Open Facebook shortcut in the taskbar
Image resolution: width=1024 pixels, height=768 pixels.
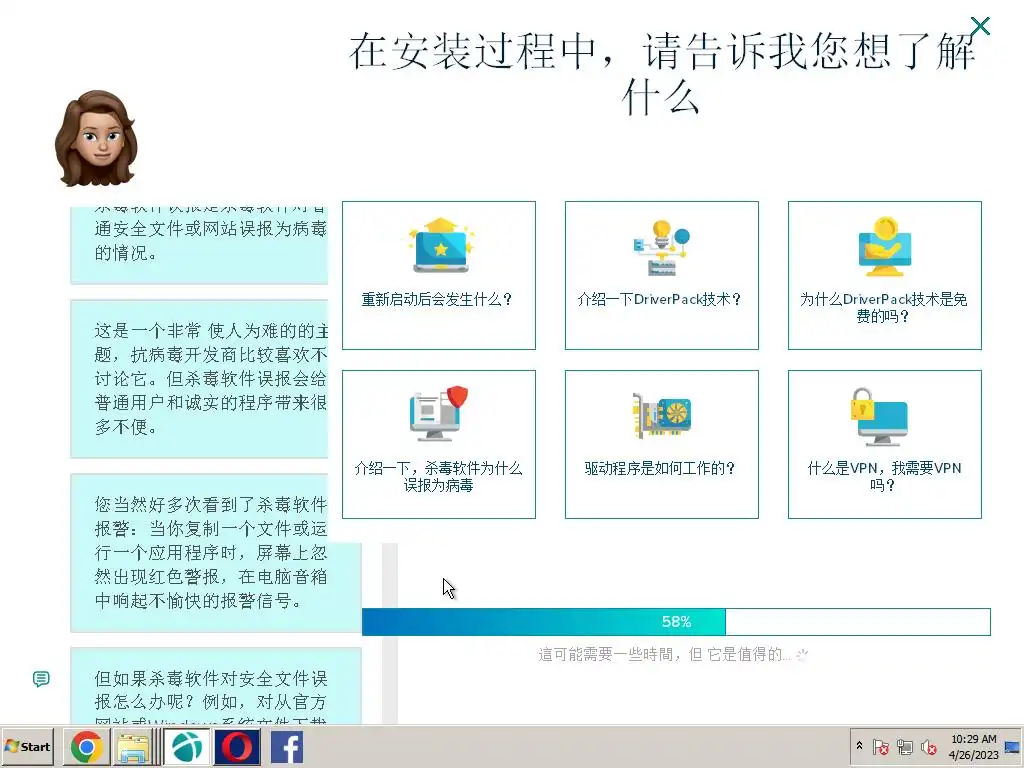coord(287,747)
